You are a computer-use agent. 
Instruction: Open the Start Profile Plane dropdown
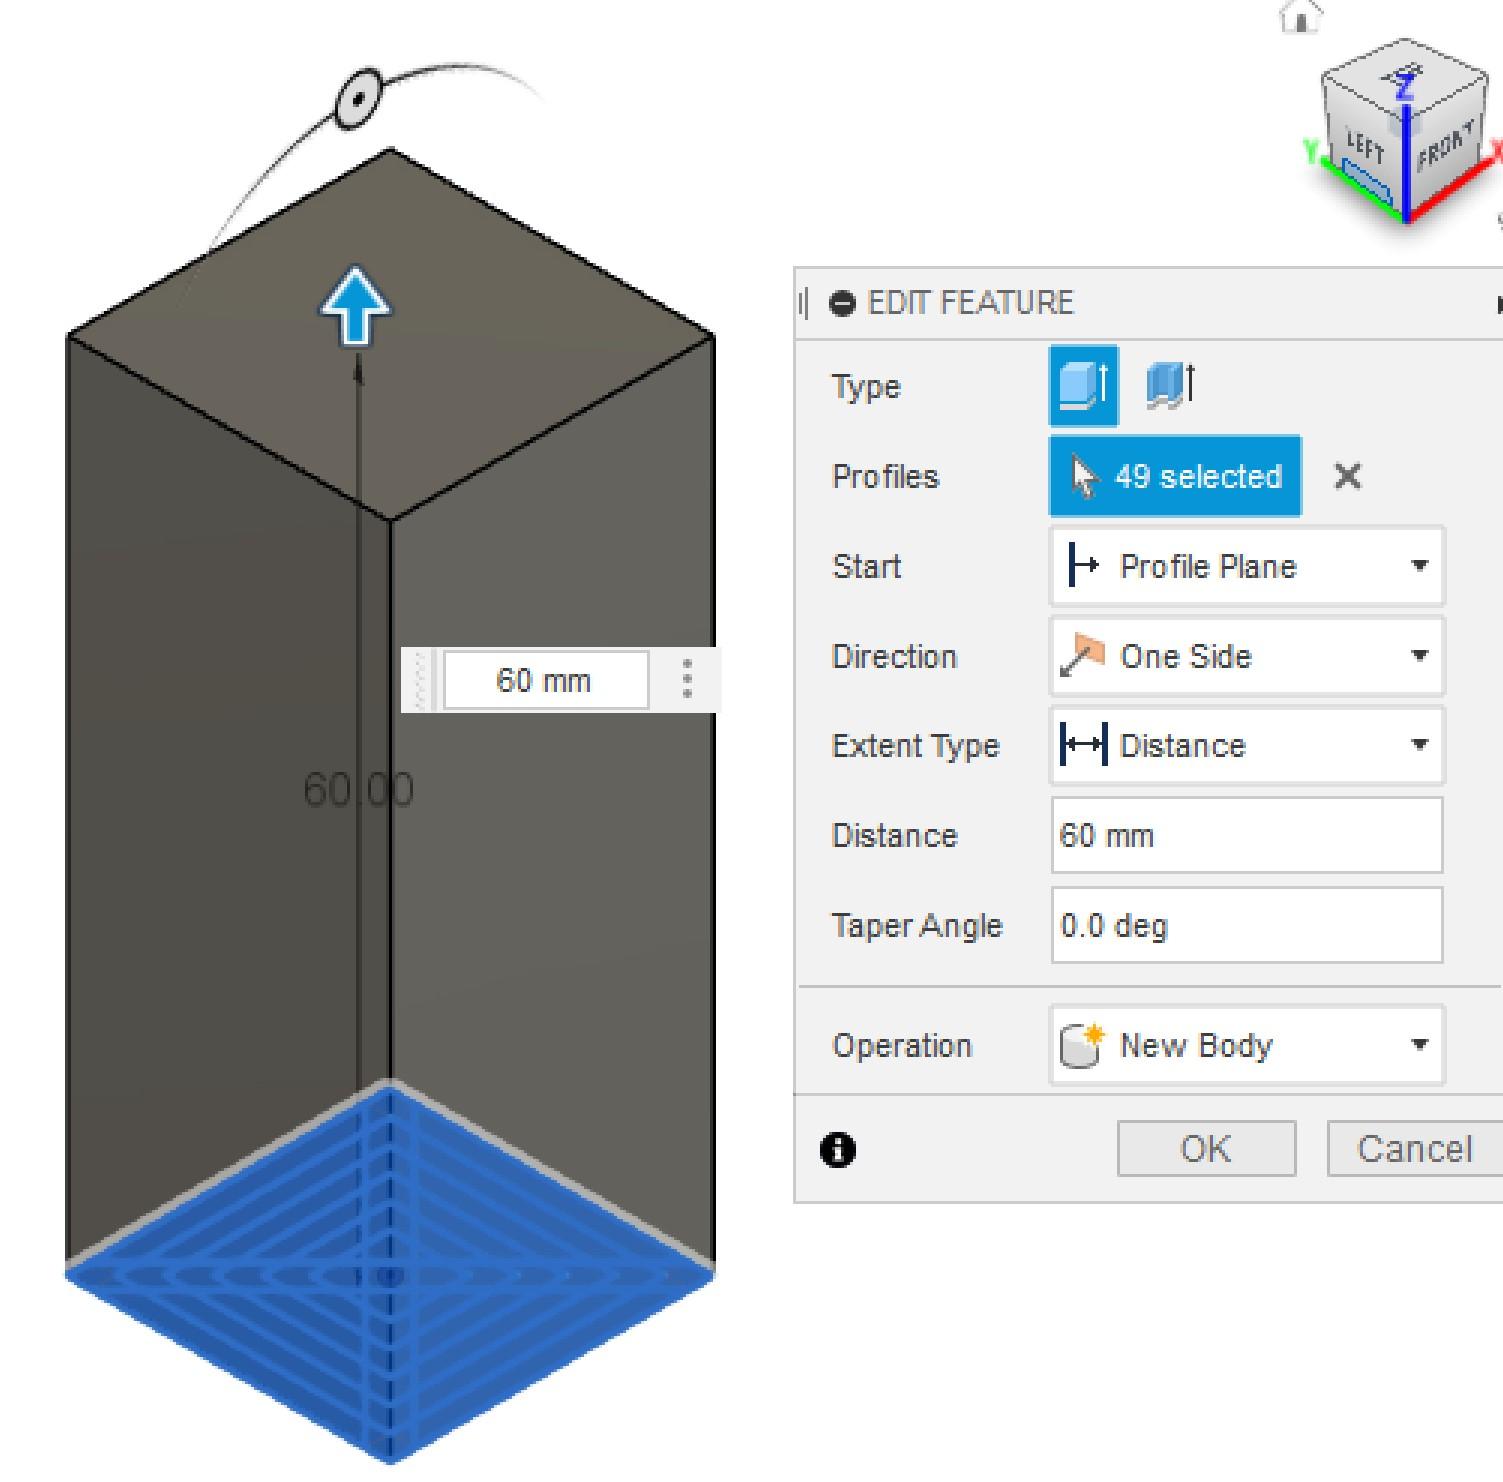point(1247,566)
